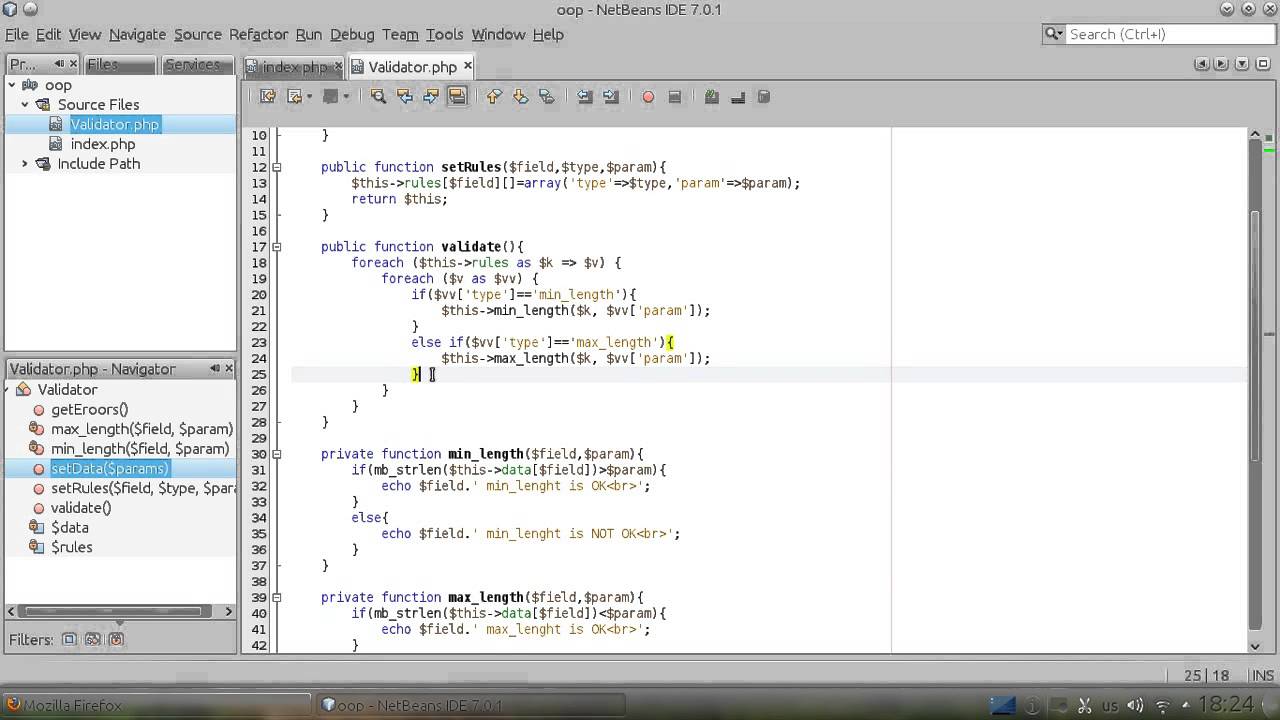Open the Navigate menu
Image resolution: width=1280 pixels, height=720 pixels.
click(137, 34)
